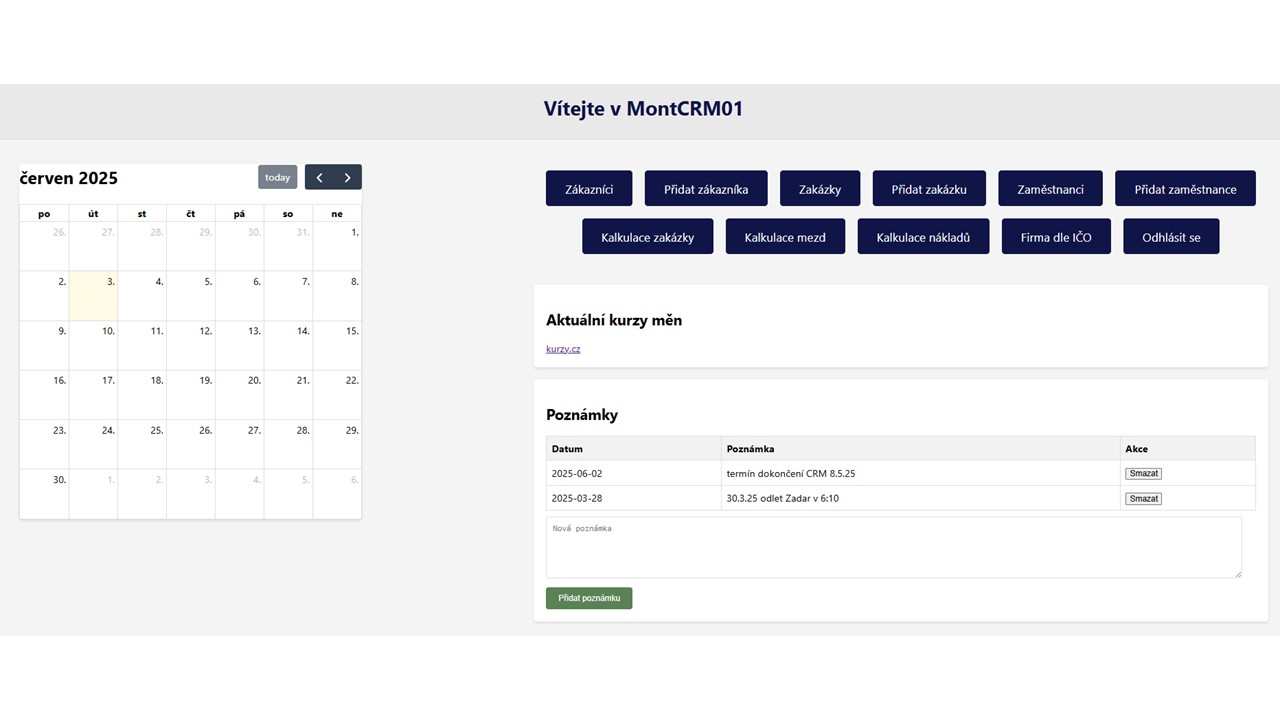The image size is (1280, 720).
Task: Open the Zakázky list
Action: pyautogui.click(x=820, y=189)
